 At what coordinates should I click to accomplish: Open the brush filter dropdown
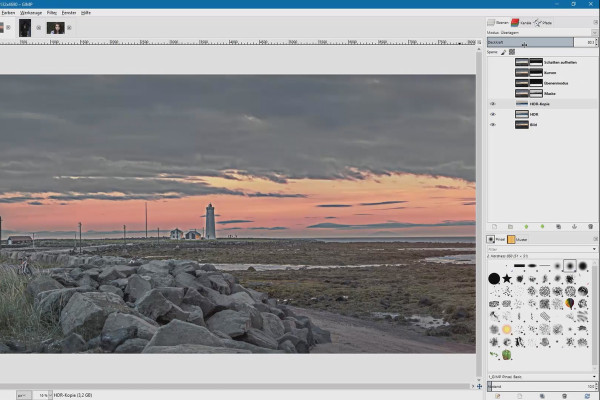(594, 249)
